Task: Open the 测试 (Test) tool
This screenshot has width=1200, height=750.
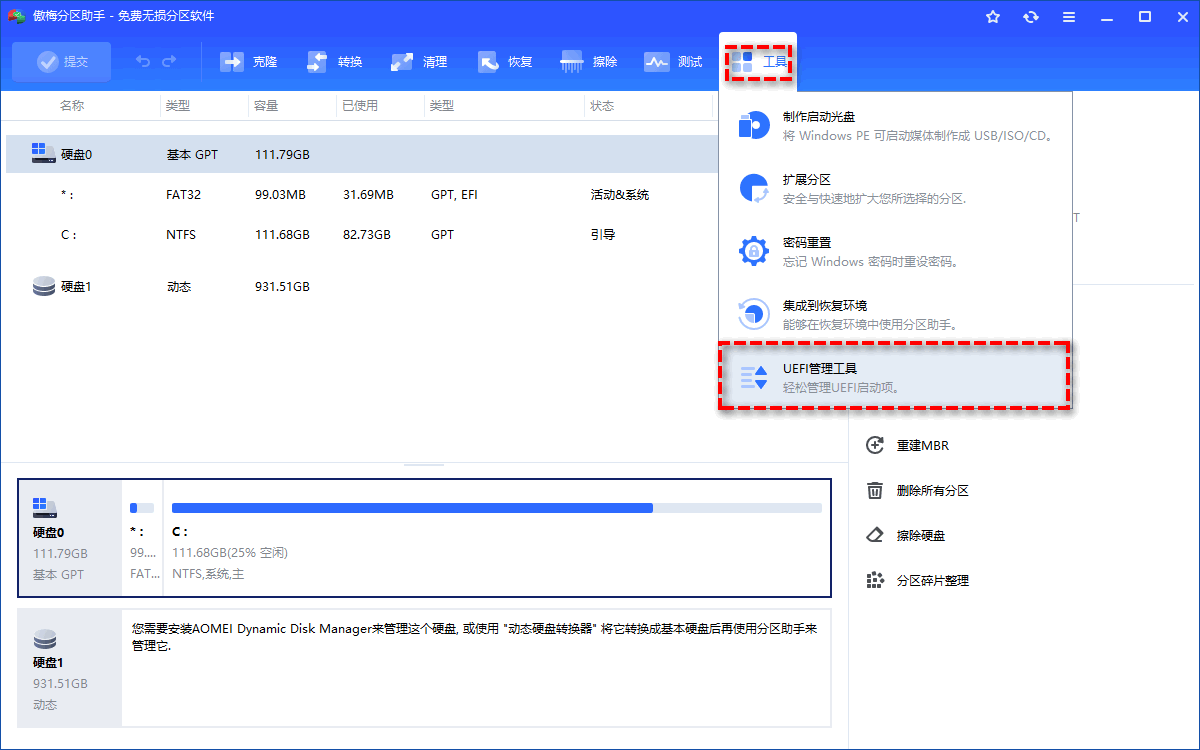Action: [x=674, y=61]
